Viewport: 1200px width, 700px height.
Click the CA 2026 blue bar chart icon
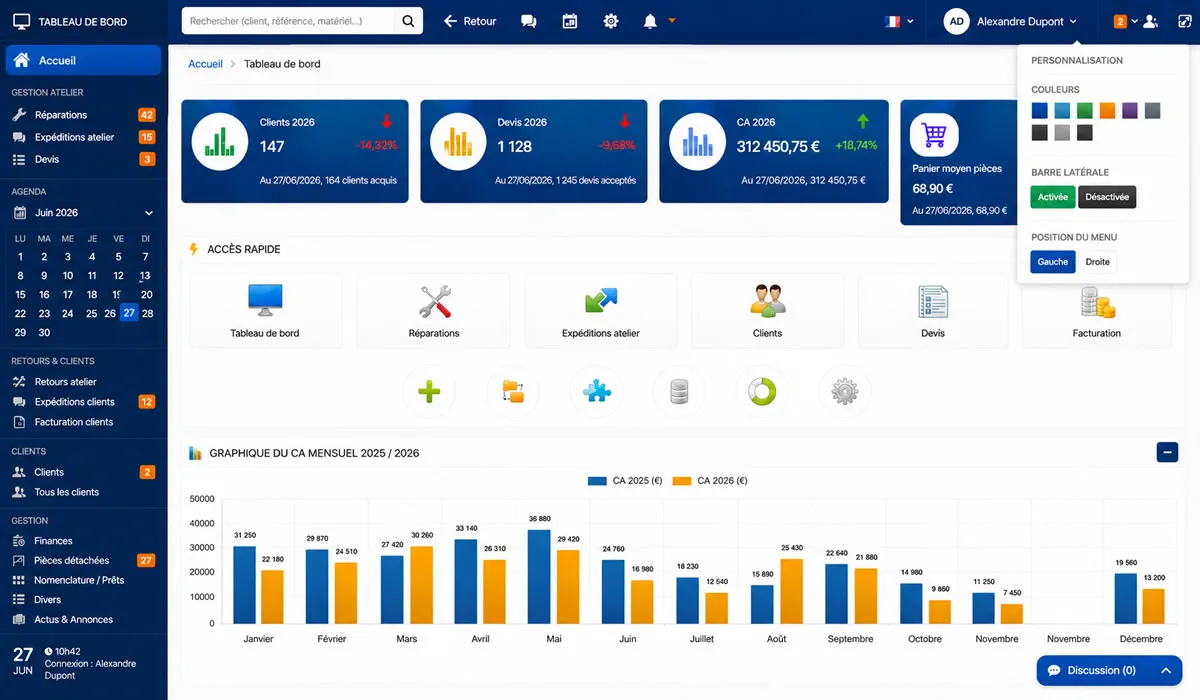point(698,142)
